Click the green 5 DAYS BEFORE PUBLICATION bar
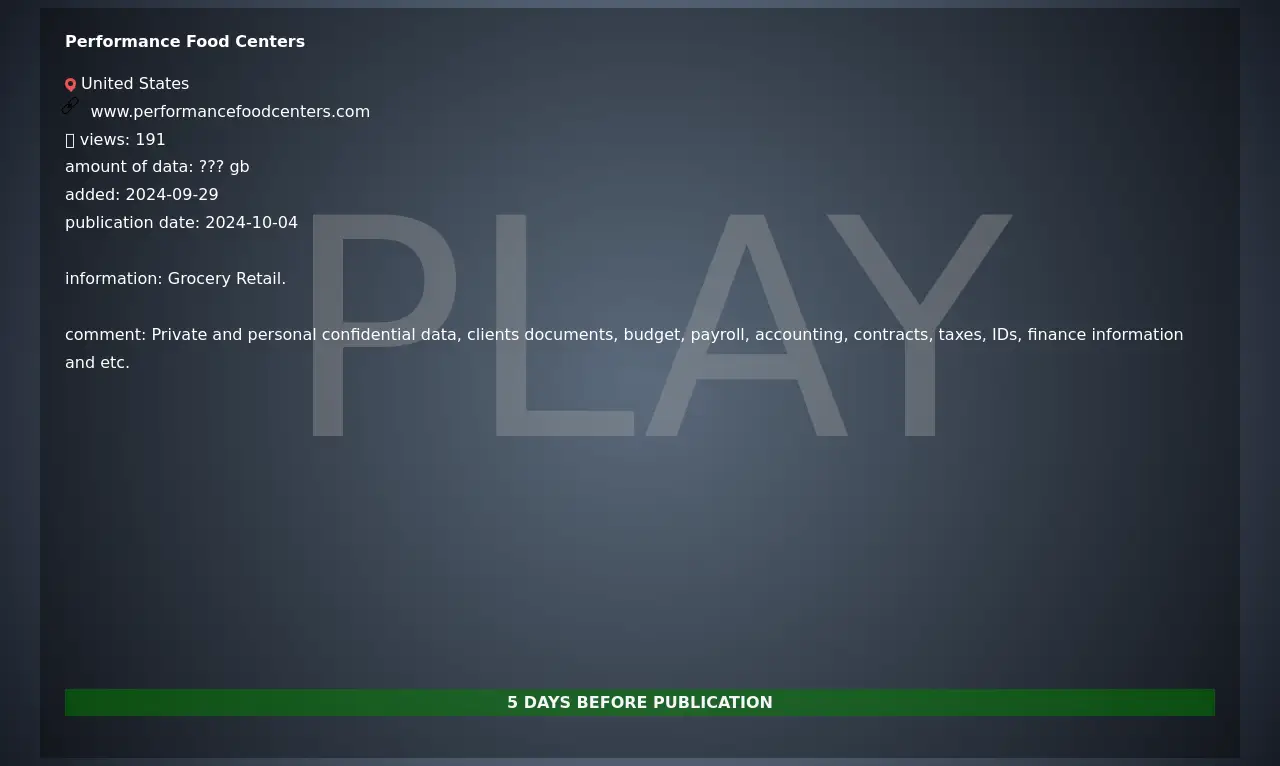This screenshot has width=1280, height=766. point(640,702)
